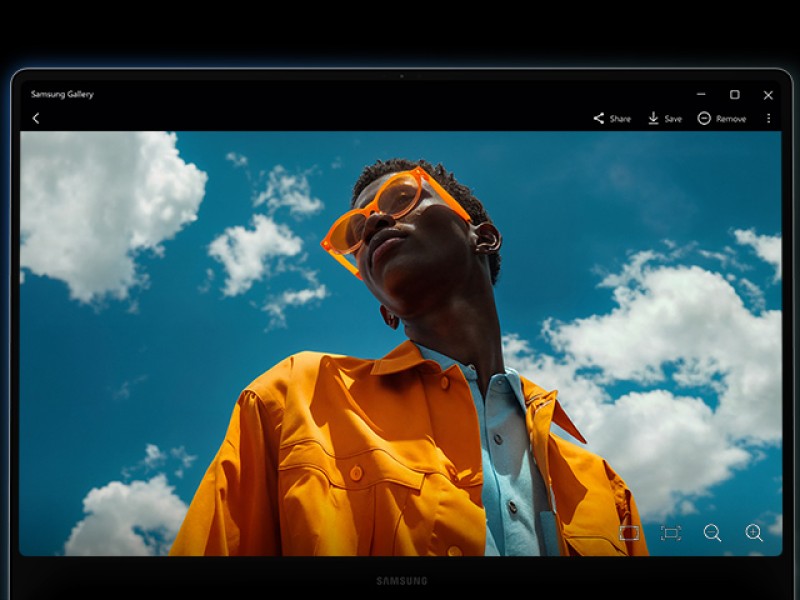Click the plain rectangle view icon
The width and height of the screenshot is (800, 600).
click(x=629, y=533)
